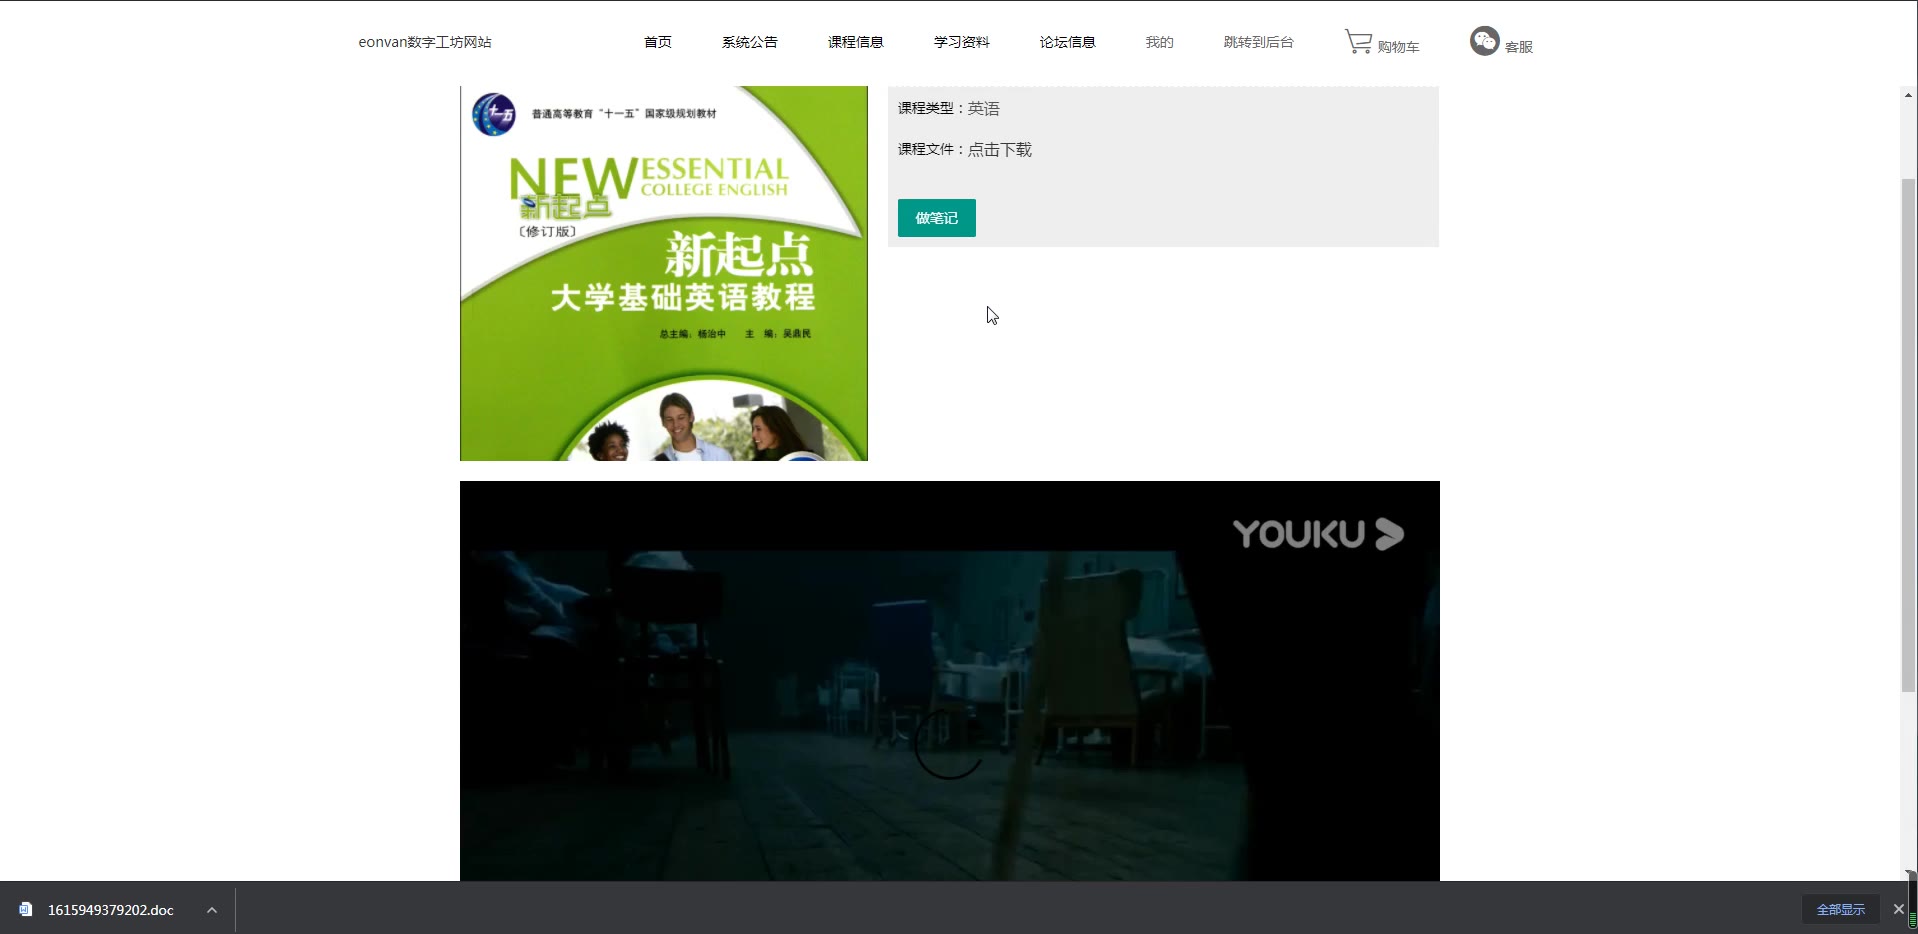
Task: Click the textbook cover image
Action: [x=664, y=273]
